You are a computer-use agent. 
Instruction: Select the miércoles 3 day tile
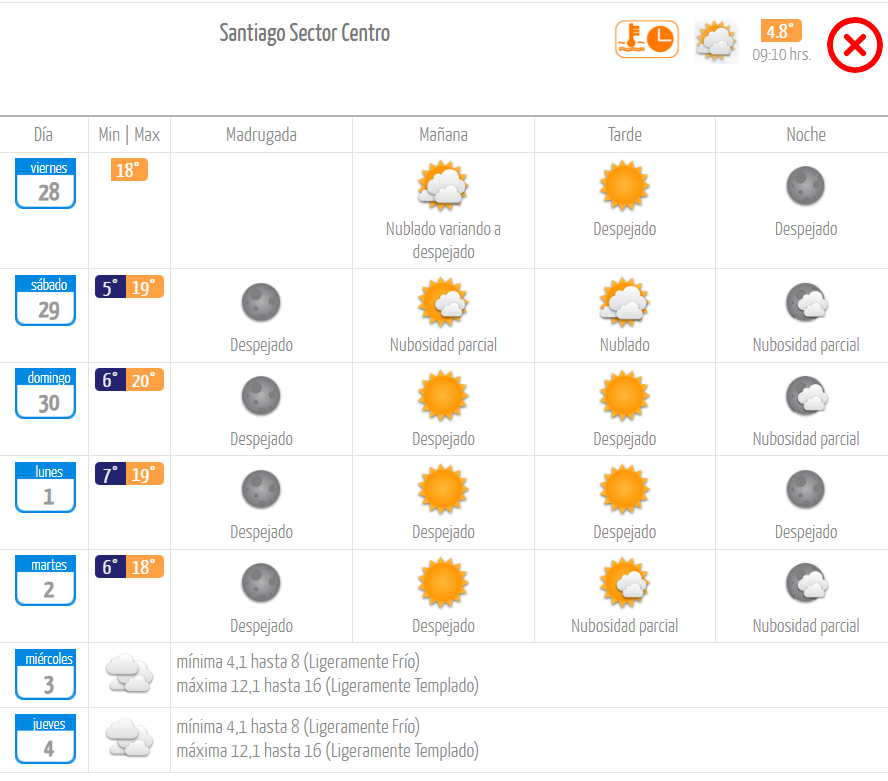pos(45,674)
